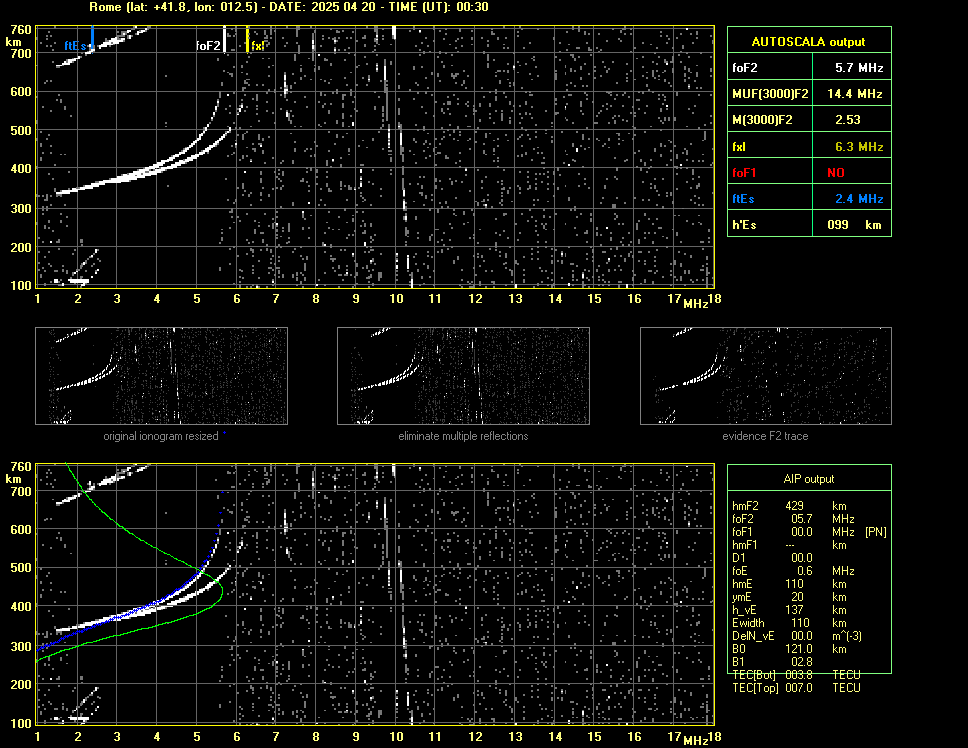This screenshot has height=748, width=968.
Task: Click the Rome date and time header text
Action: [289, 7]
